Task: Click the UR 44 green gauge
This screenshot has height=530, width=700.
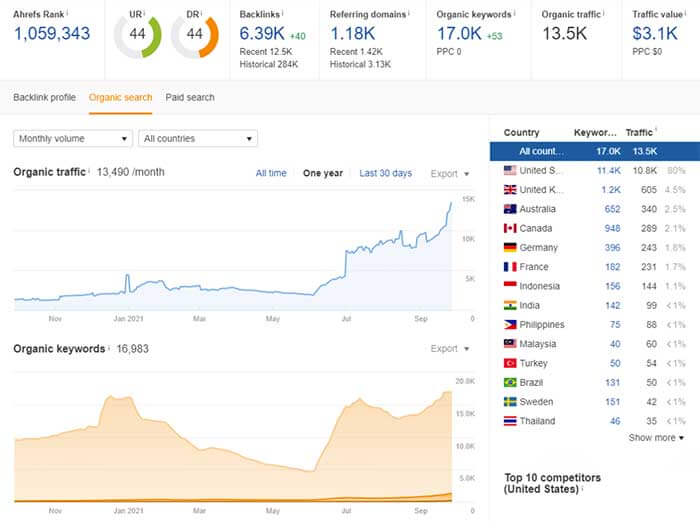Action: [x=138, y=37]
